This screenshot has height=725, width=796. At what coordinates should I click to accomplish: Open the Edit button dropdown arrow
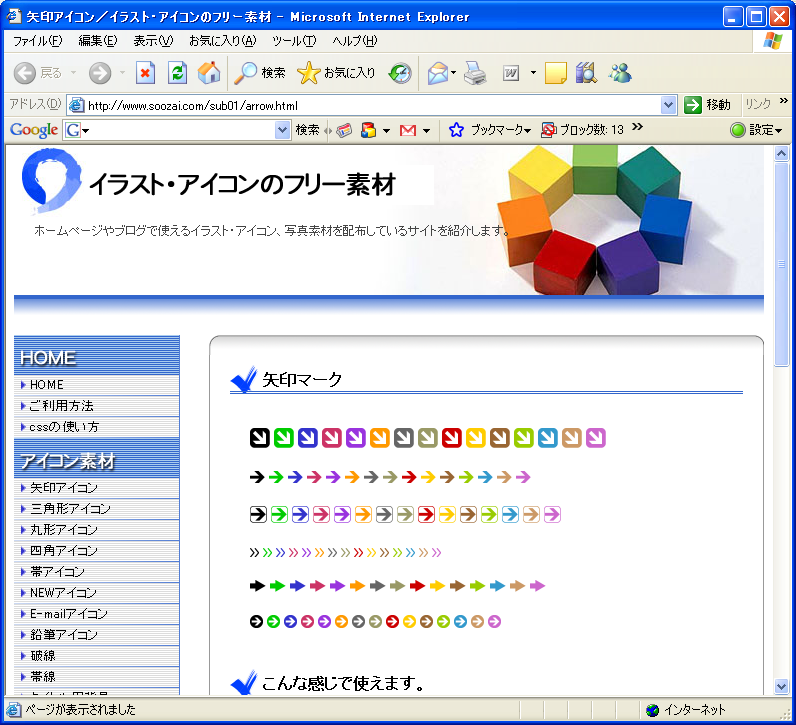coord(533,73)
